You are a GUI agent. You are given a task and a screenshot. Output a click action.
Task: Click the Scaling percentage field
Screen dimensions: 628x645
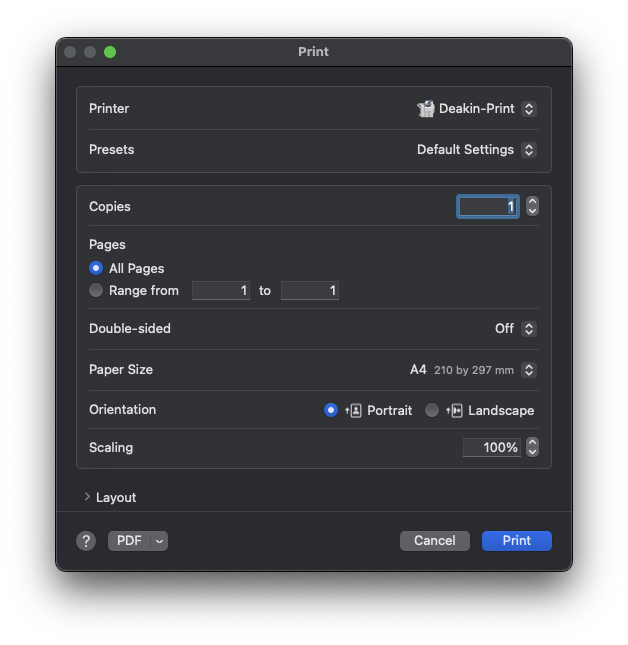[492, 448]
